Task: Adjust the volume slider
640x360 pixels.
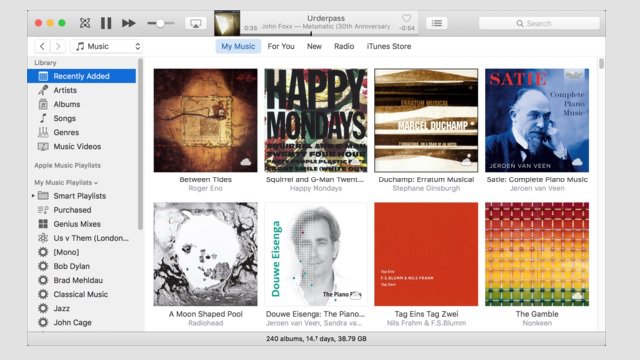Action: pos(160,23)
